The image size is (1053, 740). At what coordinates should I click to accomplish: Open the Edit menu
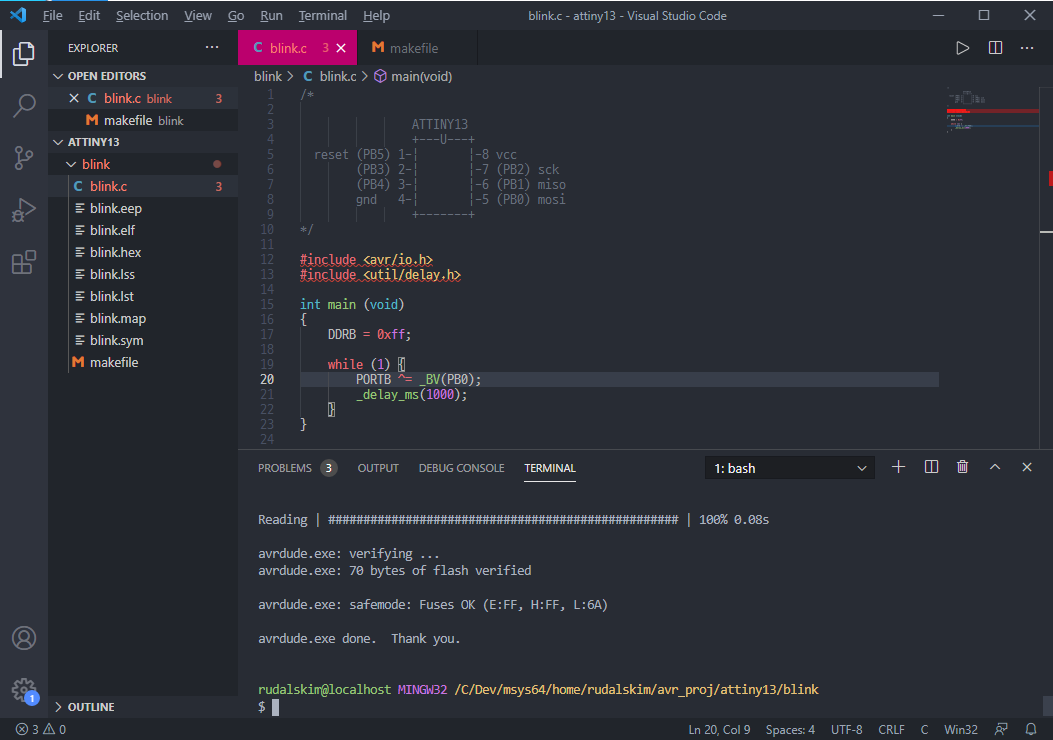point(89,15)
